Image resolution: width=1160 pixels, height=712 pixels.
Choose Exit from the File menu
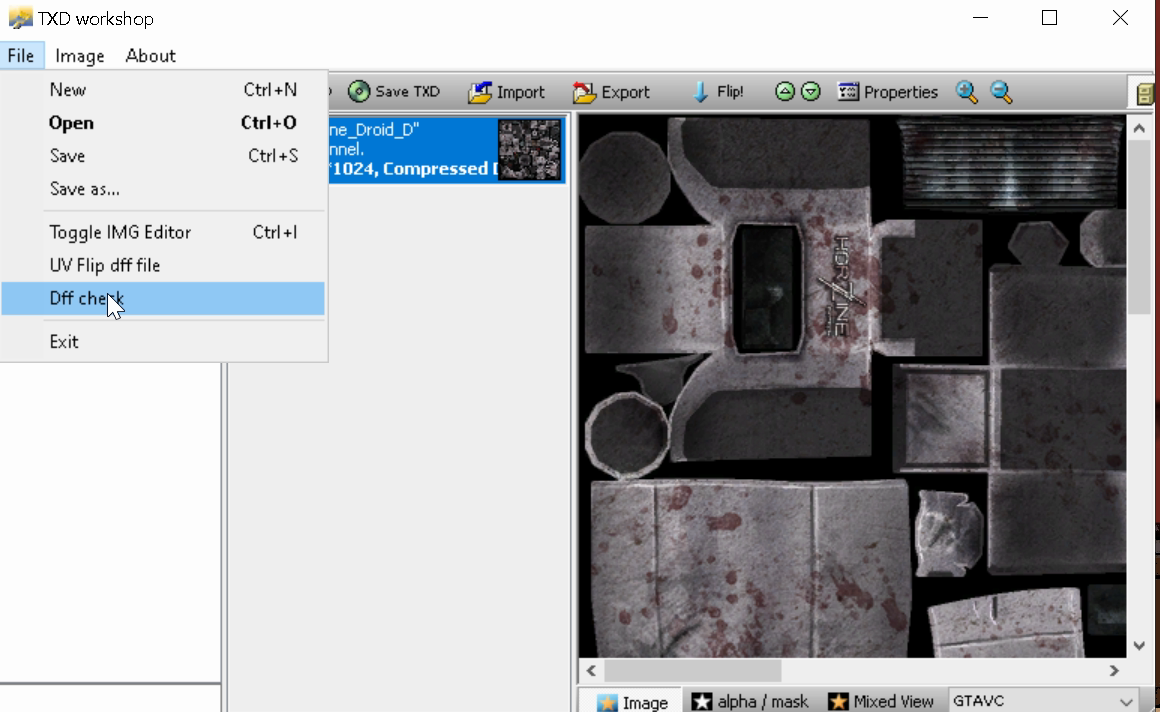(x=163, y=341)
